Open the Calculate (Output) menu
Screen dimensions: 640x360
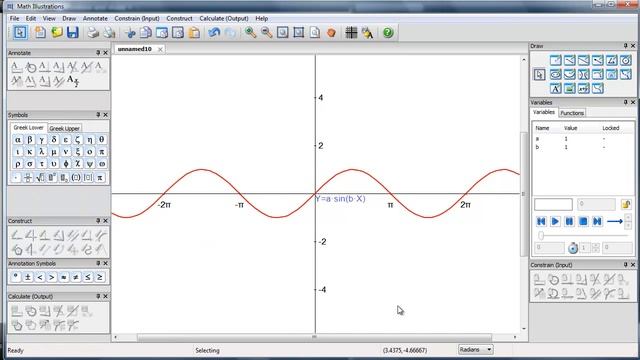(x=224, y=18)
